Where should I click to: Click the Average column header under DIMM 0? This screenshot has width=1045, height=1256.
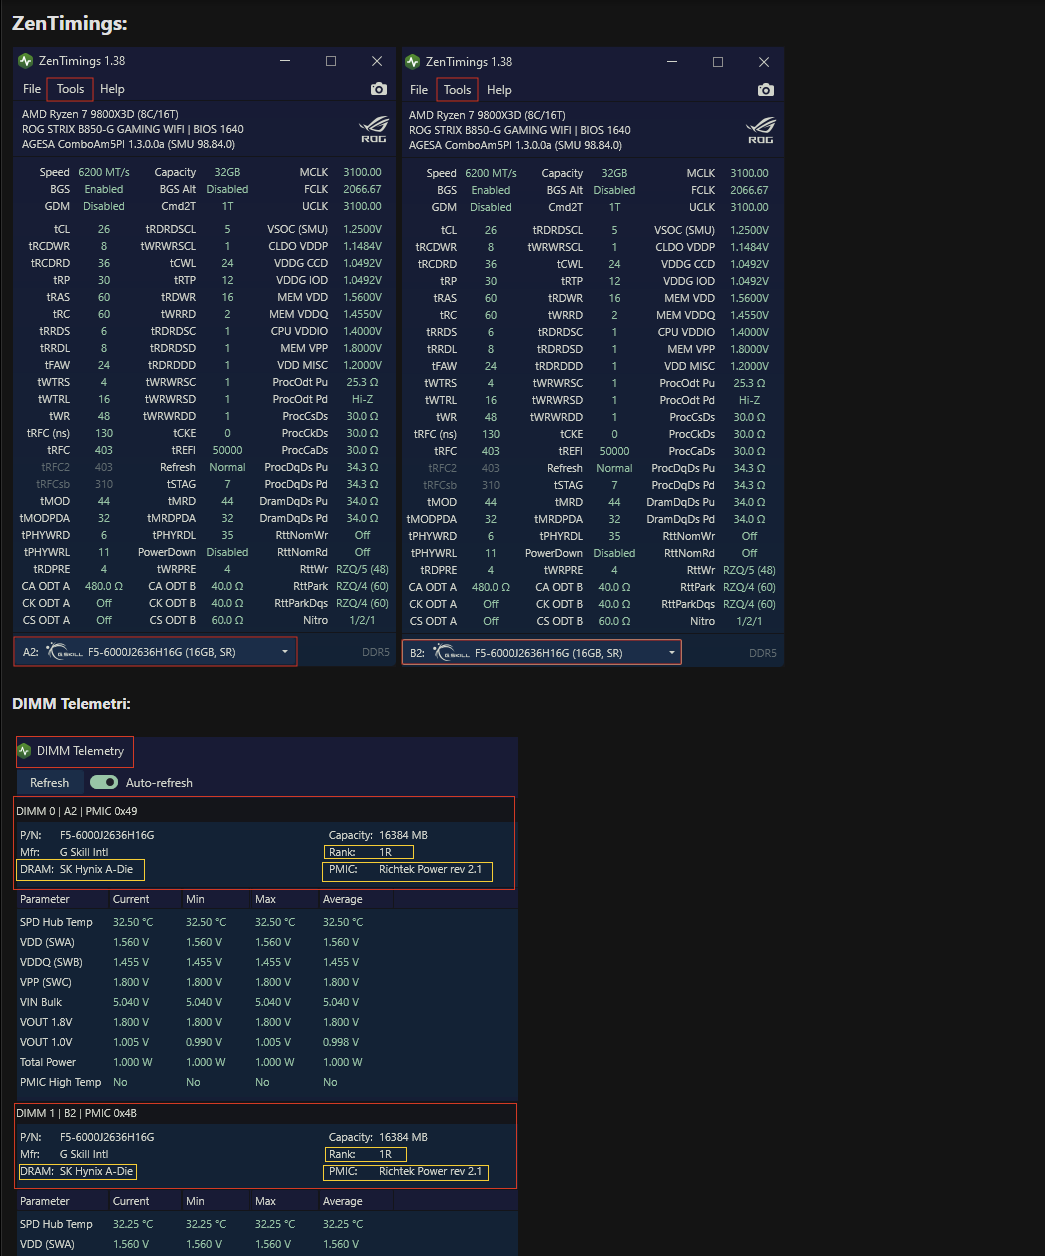point(343,899)
